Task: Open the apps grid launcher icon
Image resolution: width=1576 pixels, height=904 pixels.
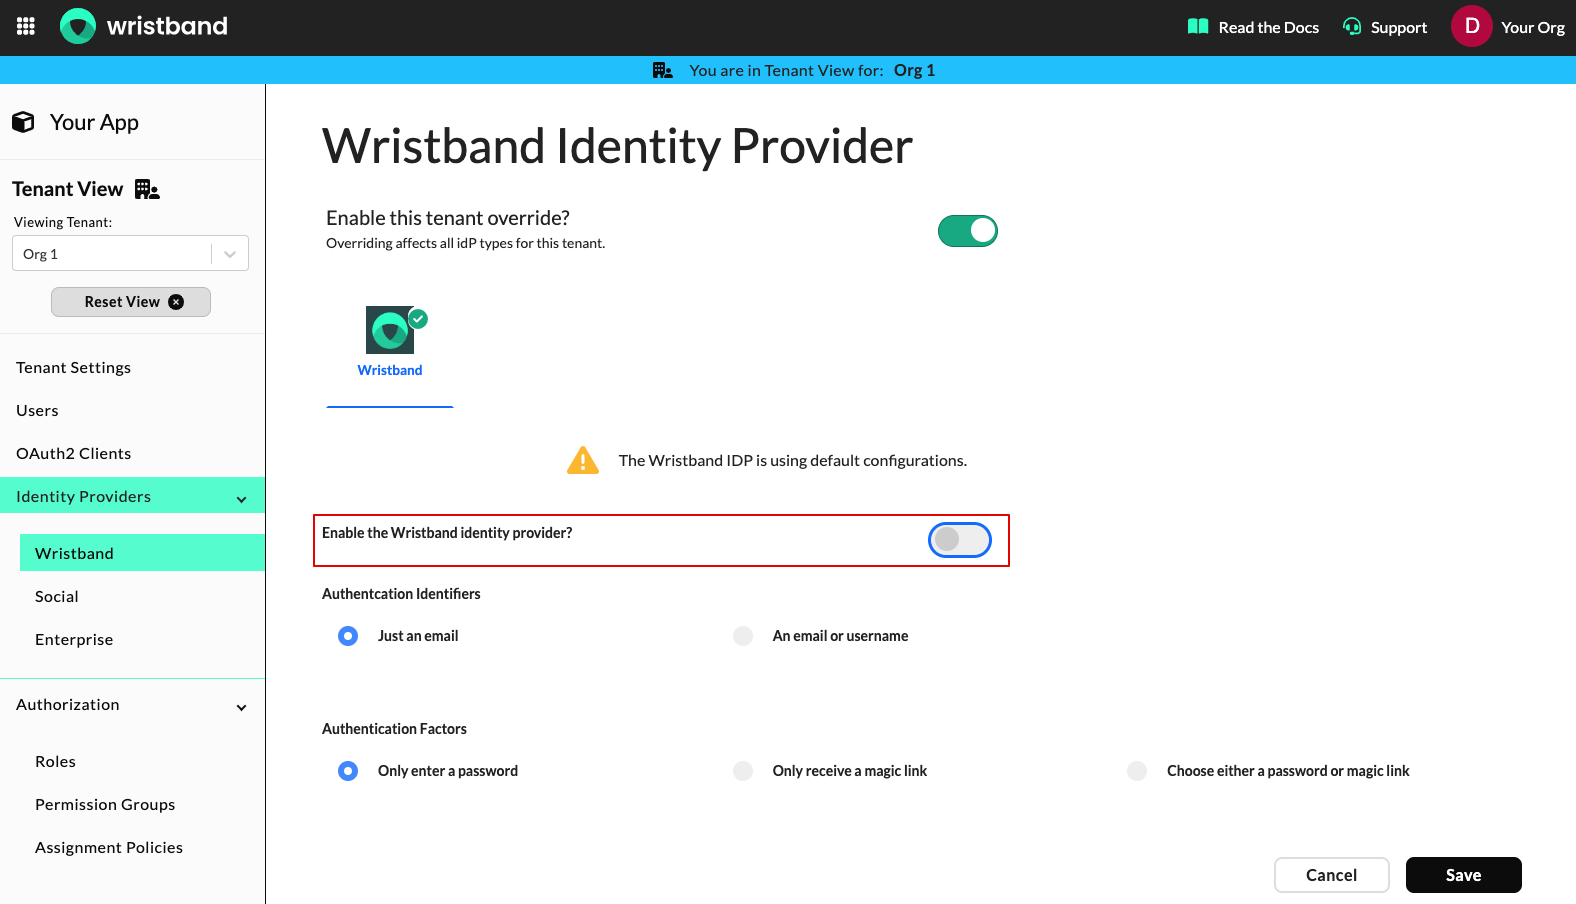Action: tap(26, 26)
